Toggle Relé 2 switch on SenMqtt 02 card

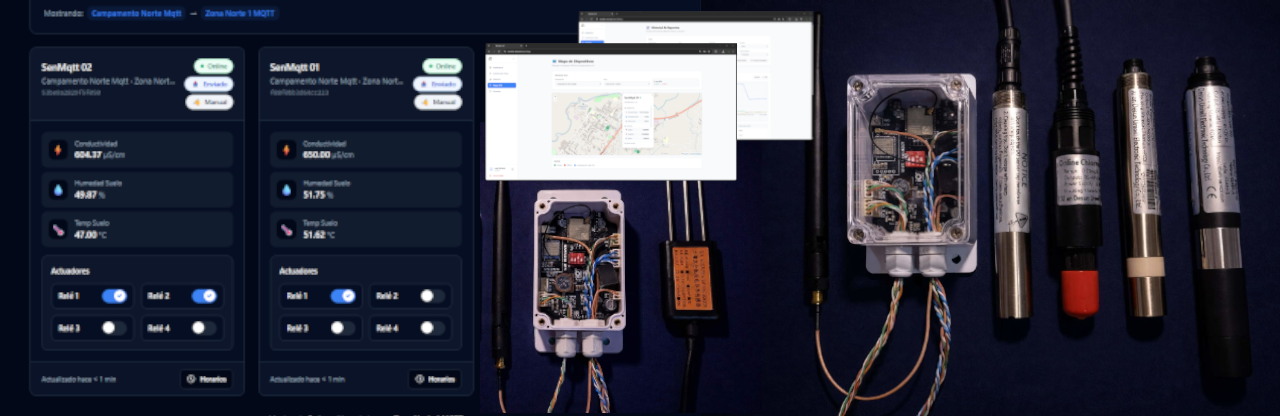[x=204, y=296]
